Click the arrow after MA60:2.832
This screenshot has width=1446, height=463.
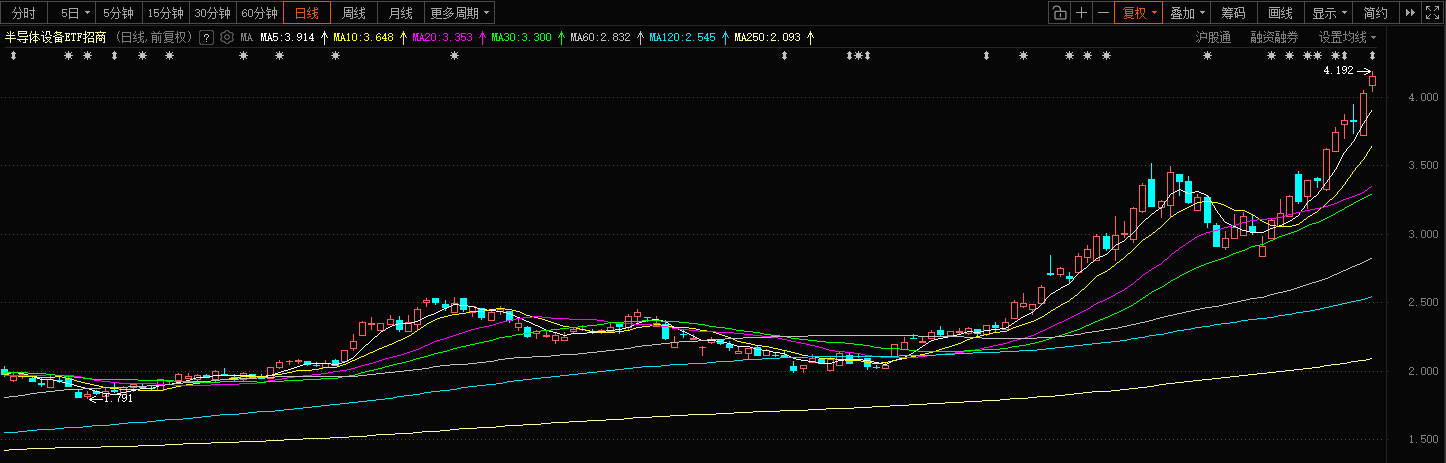coord(640,37)
